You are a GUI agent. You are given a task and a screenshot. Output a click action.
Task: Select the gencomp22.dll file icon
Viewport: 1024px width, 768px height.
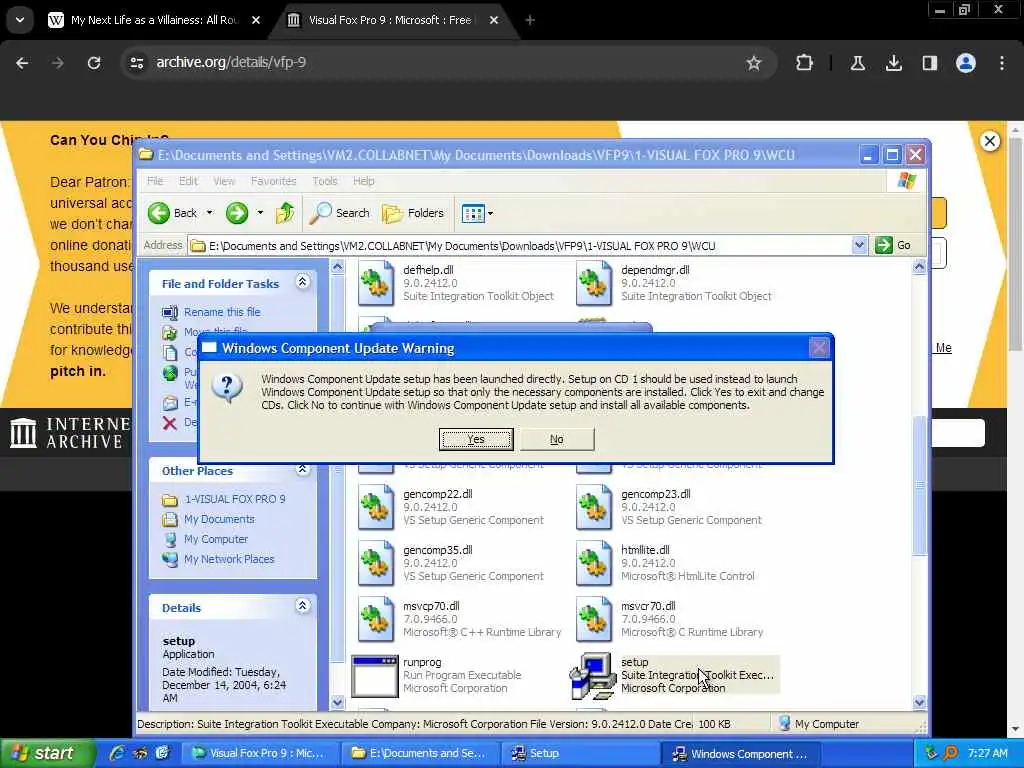pos(376,507)
